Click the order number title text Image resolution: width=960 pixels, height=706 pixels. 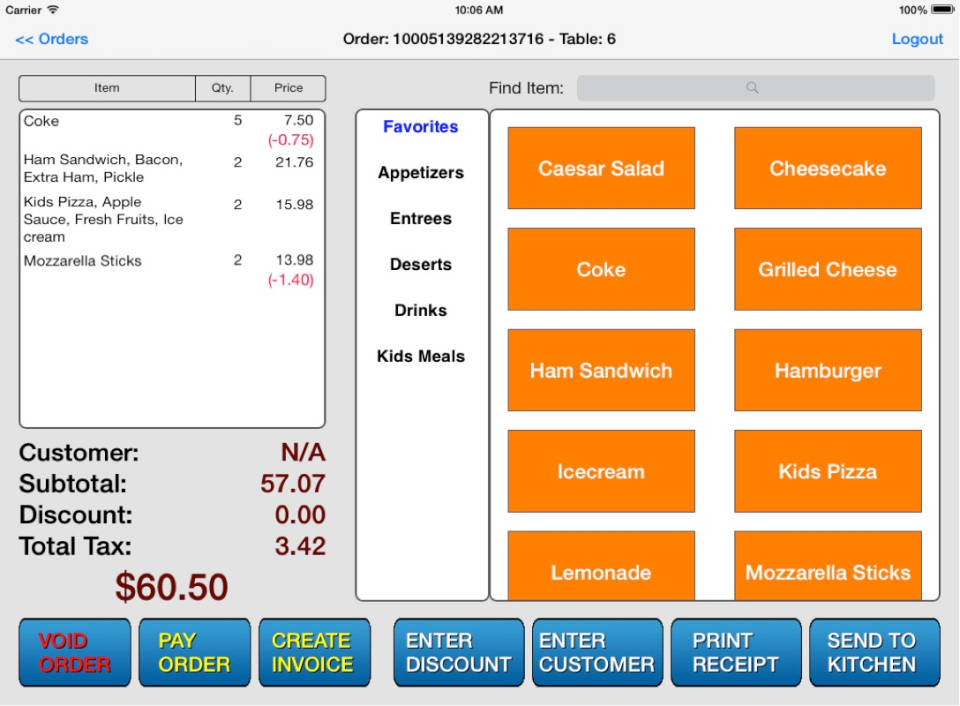click(x=479, y=39)
